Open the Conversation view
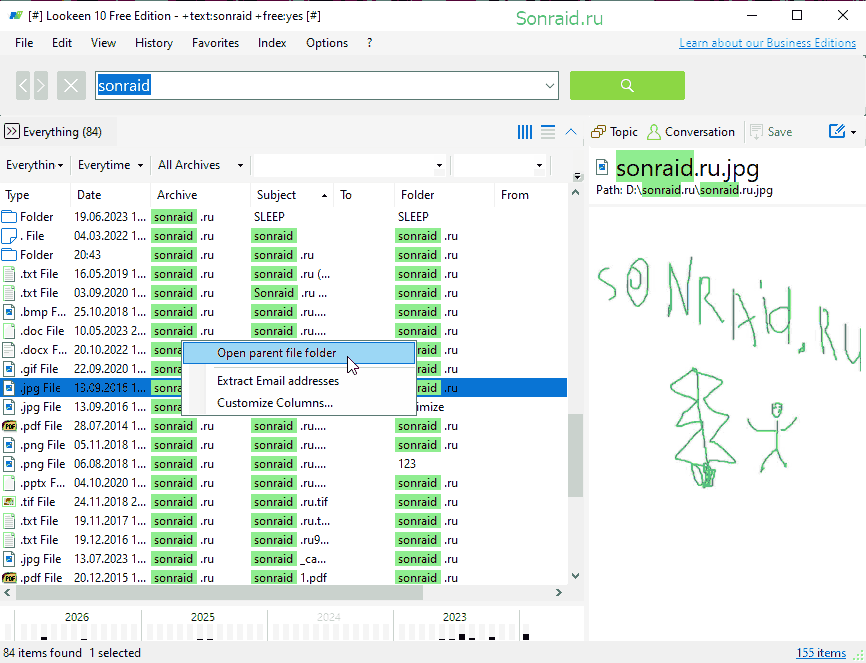 [x=690, y=132]
